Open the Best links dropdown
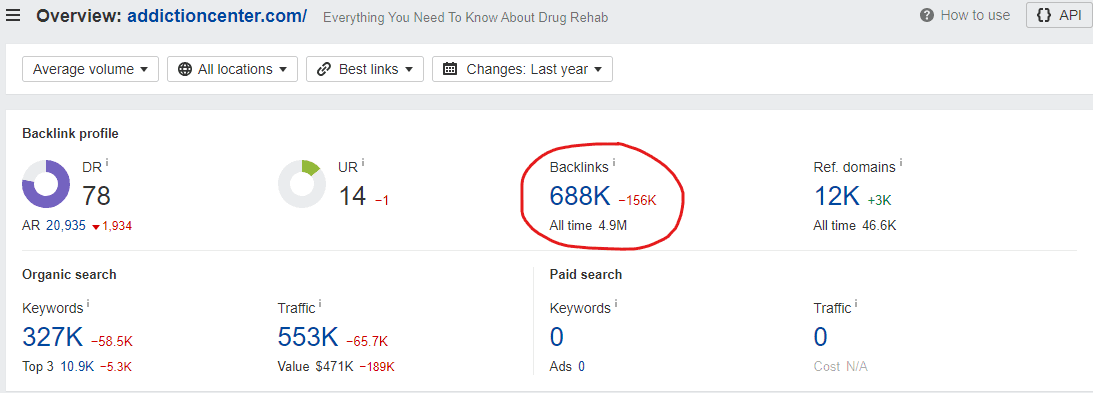Image resolution: width=1093 pixels, height=393 pixels. click(x=365, y=69)
